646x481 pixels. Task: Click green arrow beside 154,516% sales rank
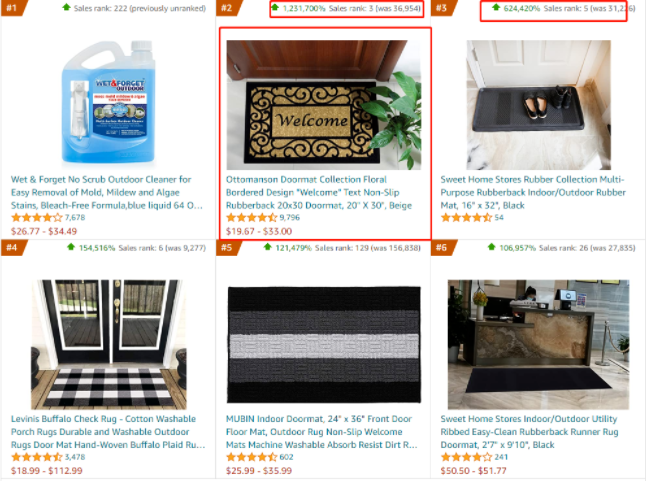coord(71,247)
